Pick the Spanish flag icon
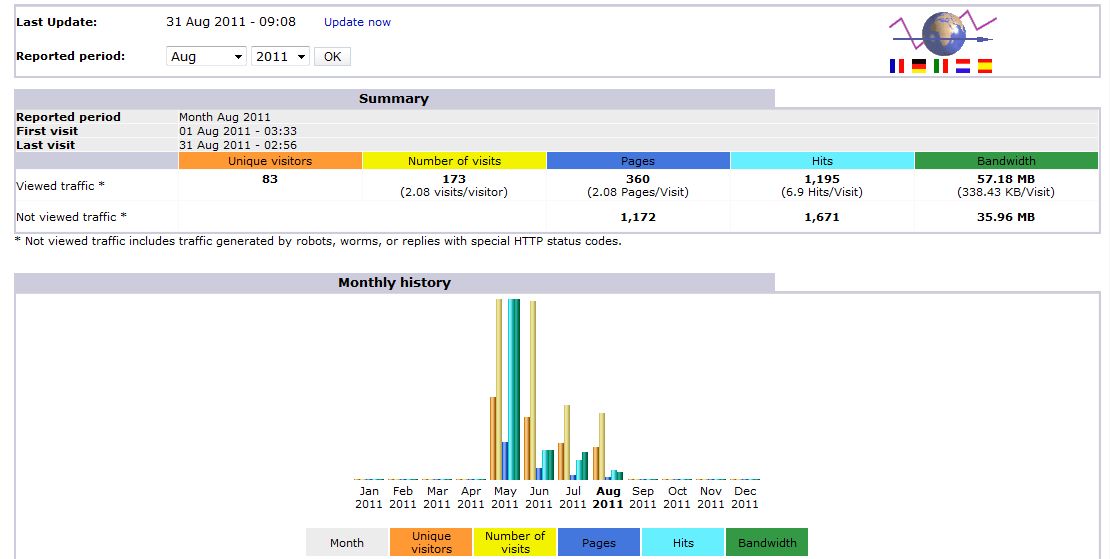Screen dimensions: 1110x559 tap(985, 66)
